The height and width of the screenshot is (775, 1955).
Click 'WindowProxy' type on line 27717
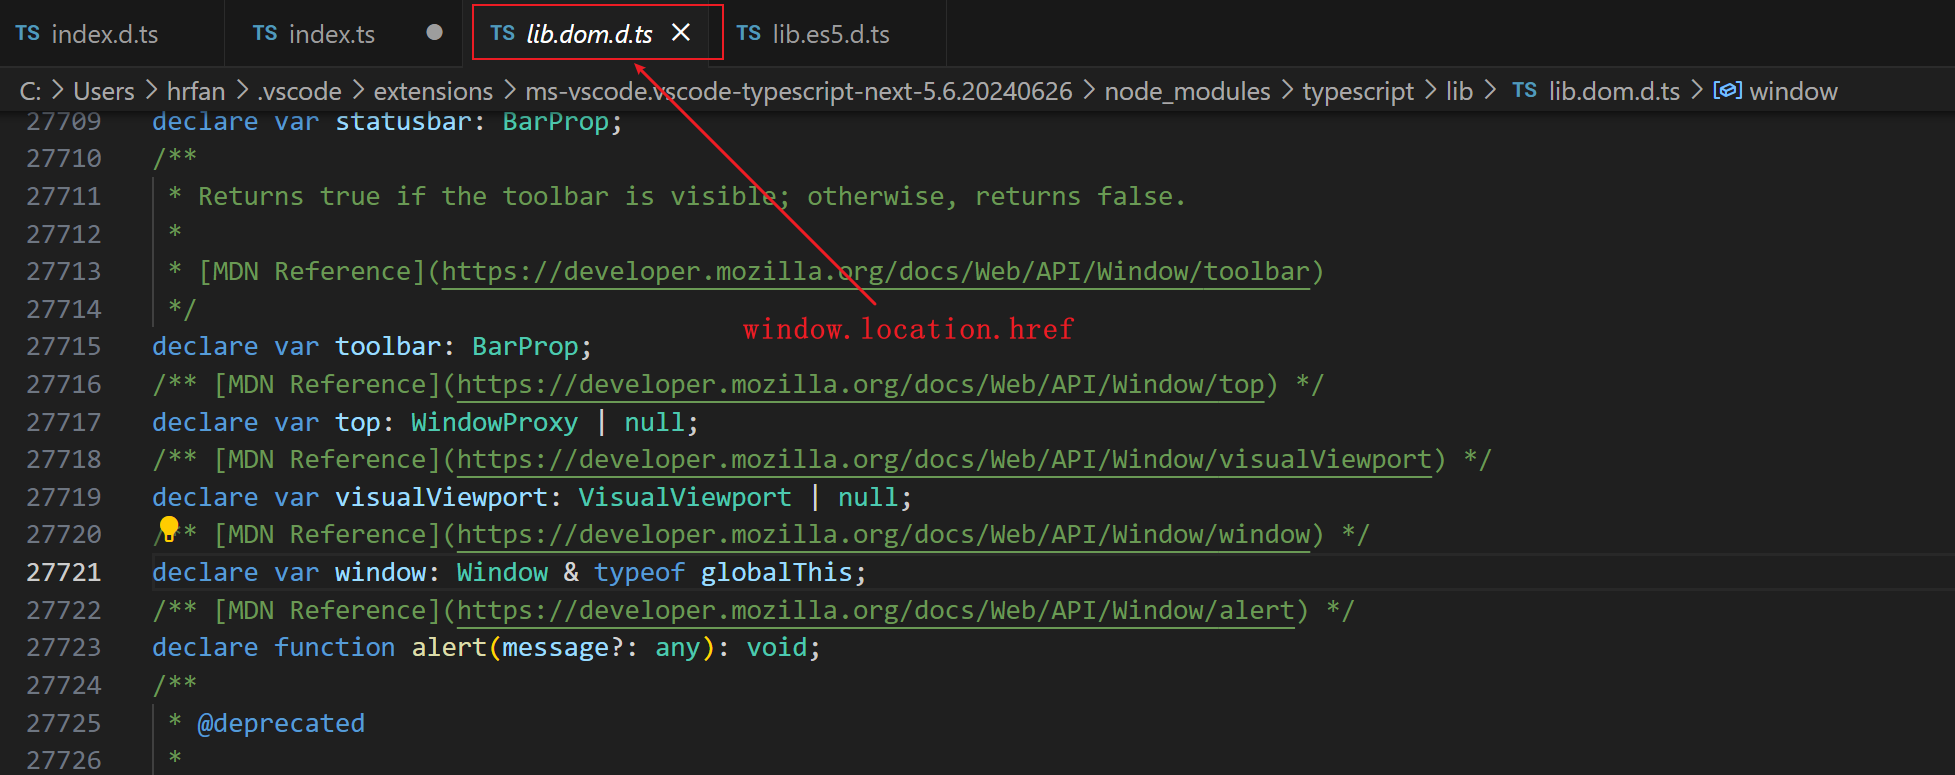pyautogui.click(x=494, y=423)
